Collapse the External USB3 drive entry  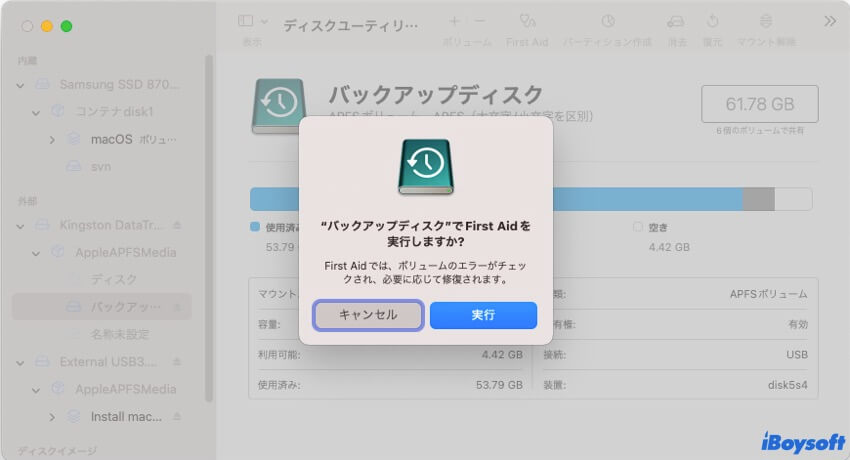click(20, 362)
